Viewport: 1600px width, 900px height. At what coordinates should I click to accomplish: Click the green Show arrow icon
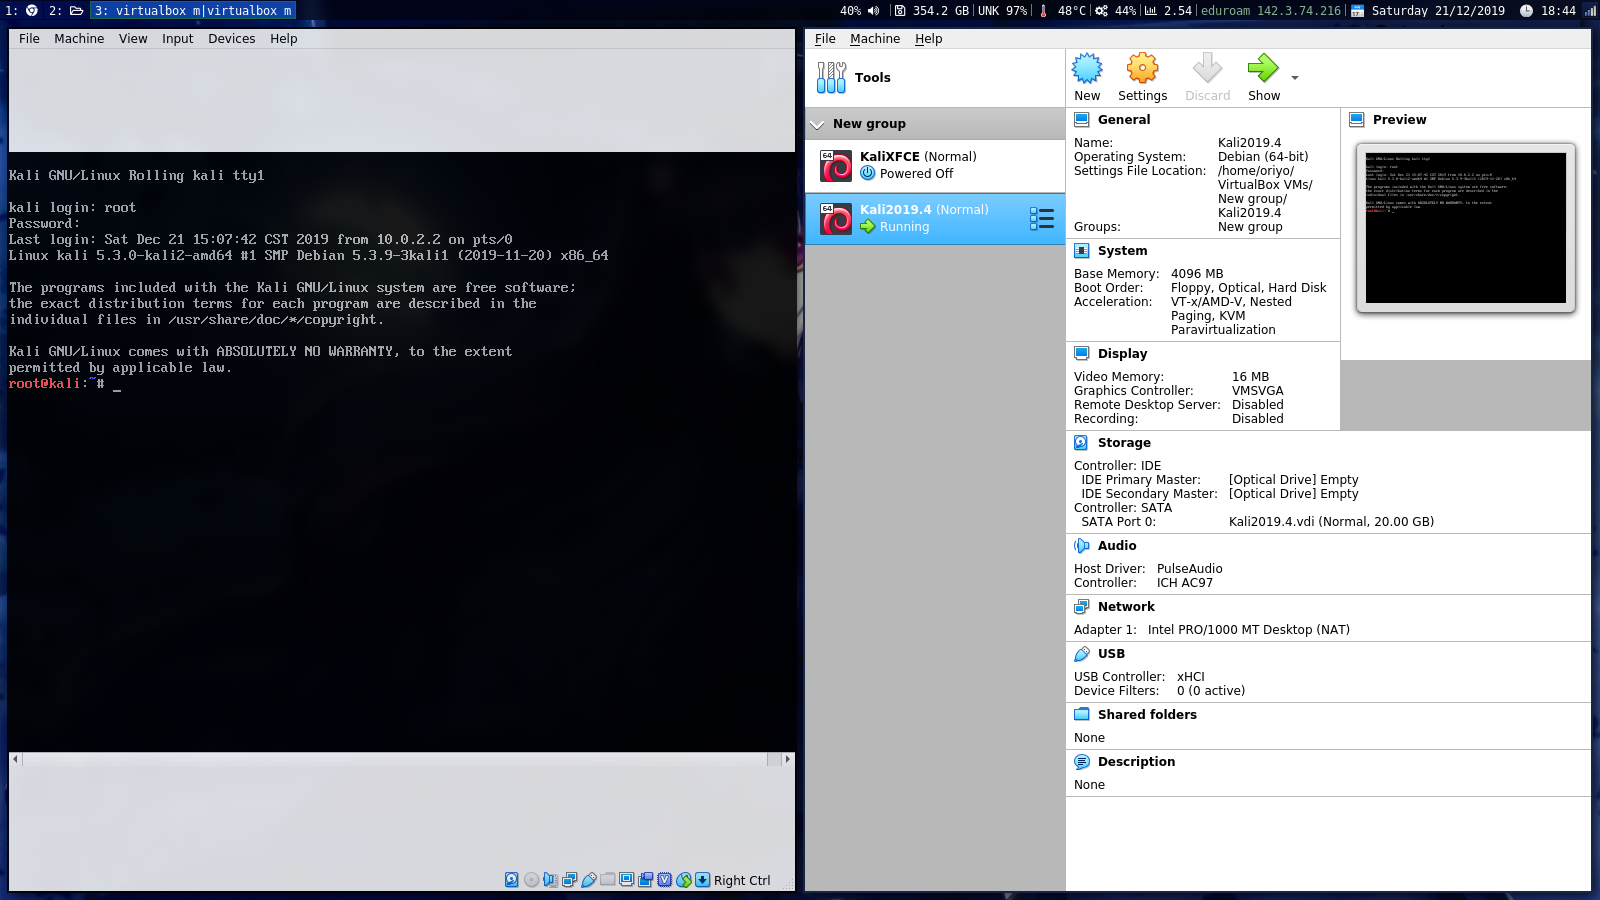(1263, 69)
